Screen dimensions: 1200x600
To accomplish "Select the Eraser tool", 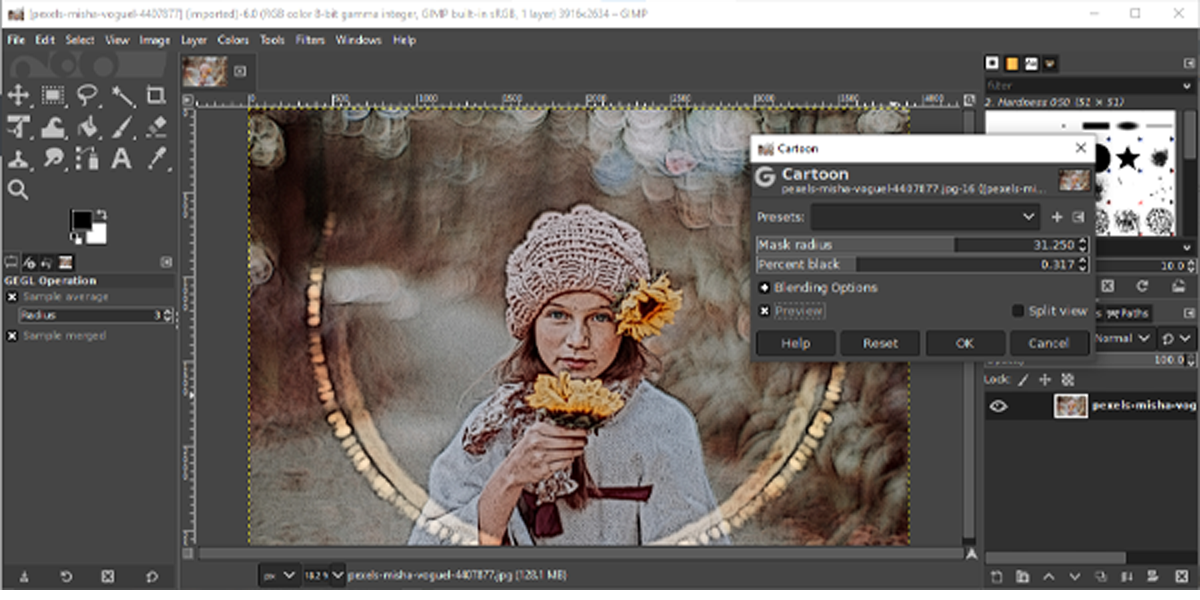I will point(156,127).
